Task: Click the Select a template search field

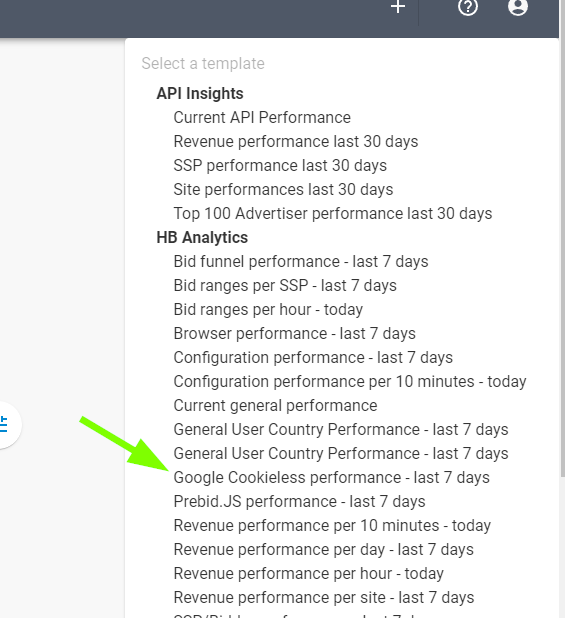Action: coord(341,63)
